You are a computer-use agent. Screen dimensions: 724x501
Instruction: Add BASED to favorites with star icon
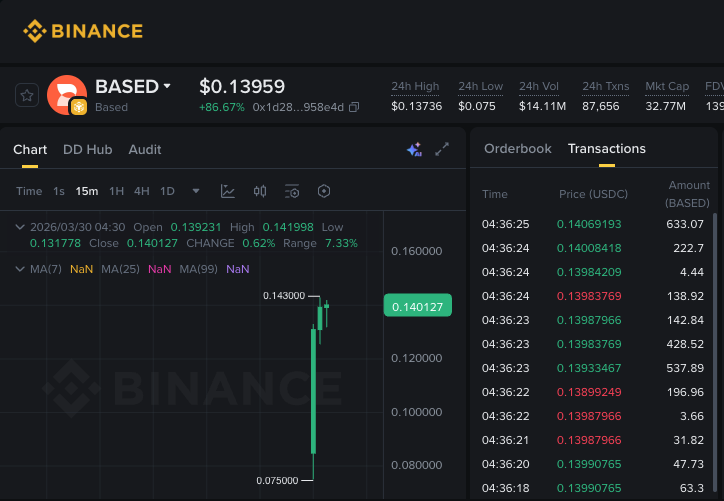pos(27,96)
